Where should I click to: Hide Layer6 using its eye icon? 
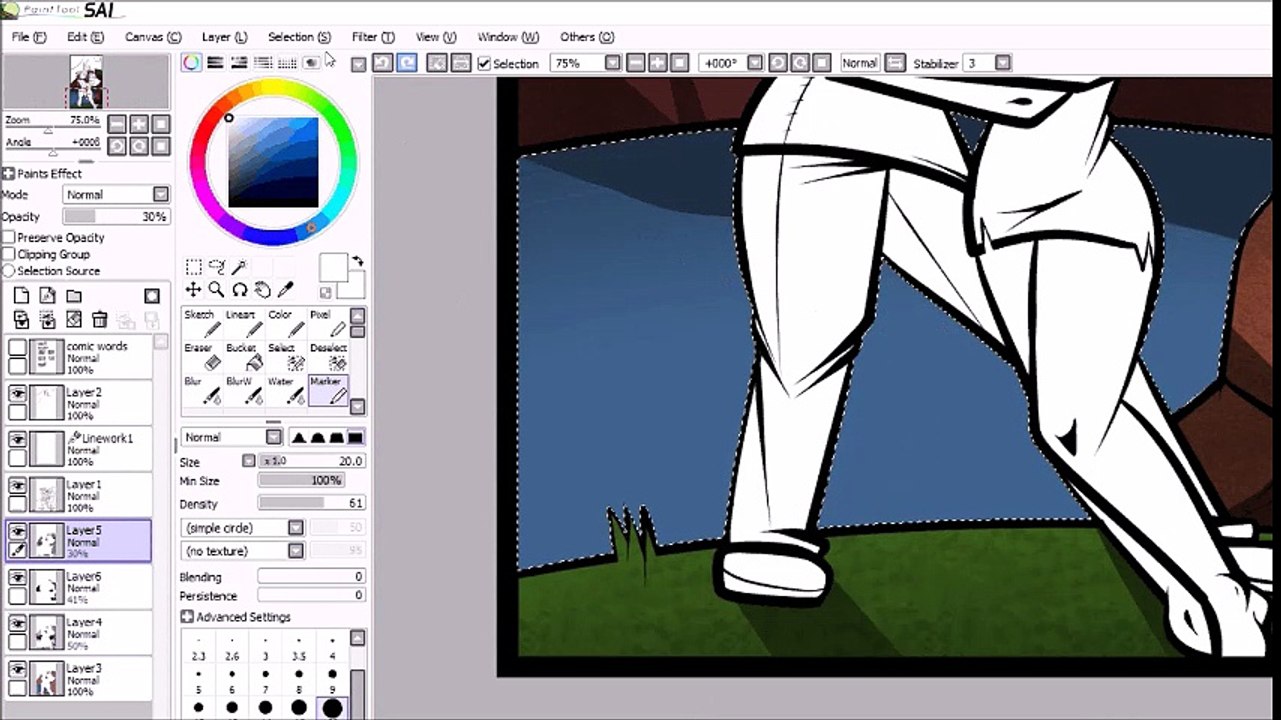tap(17, 577)
